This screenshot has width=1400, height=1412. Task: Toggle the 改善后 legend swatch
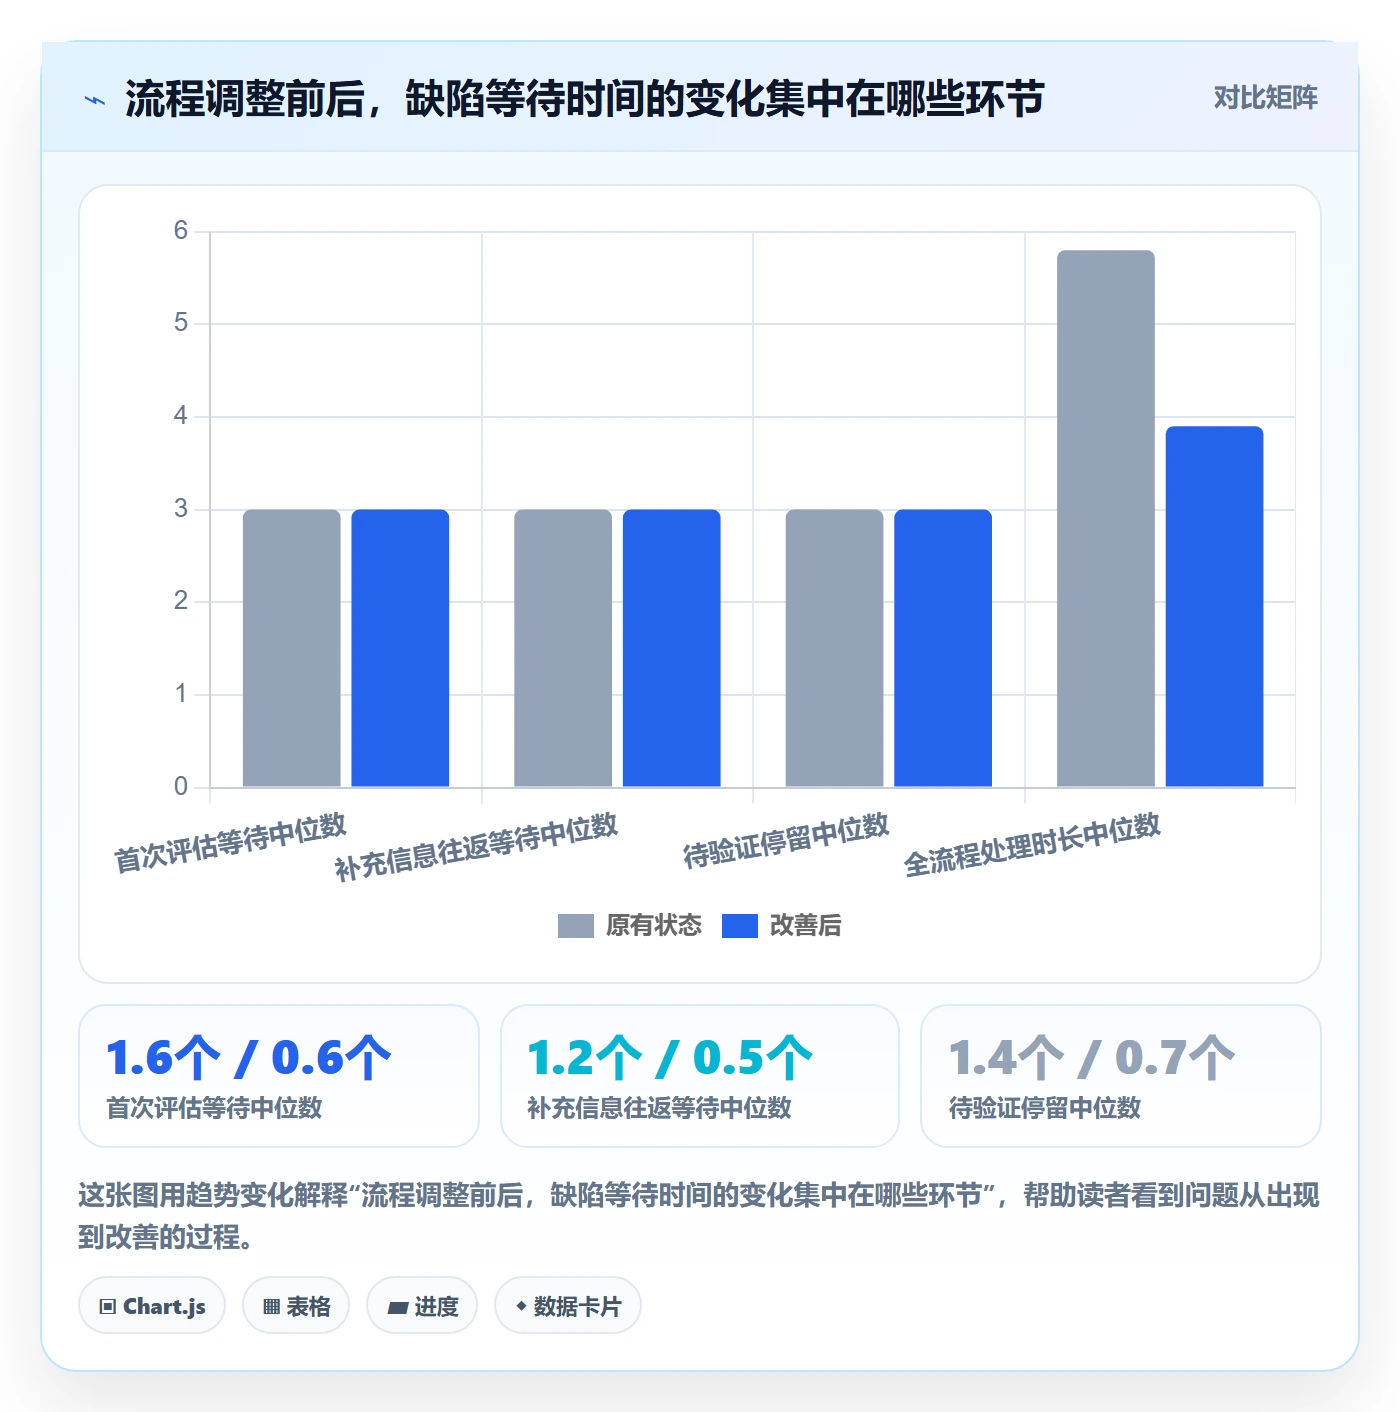point(739,926)
